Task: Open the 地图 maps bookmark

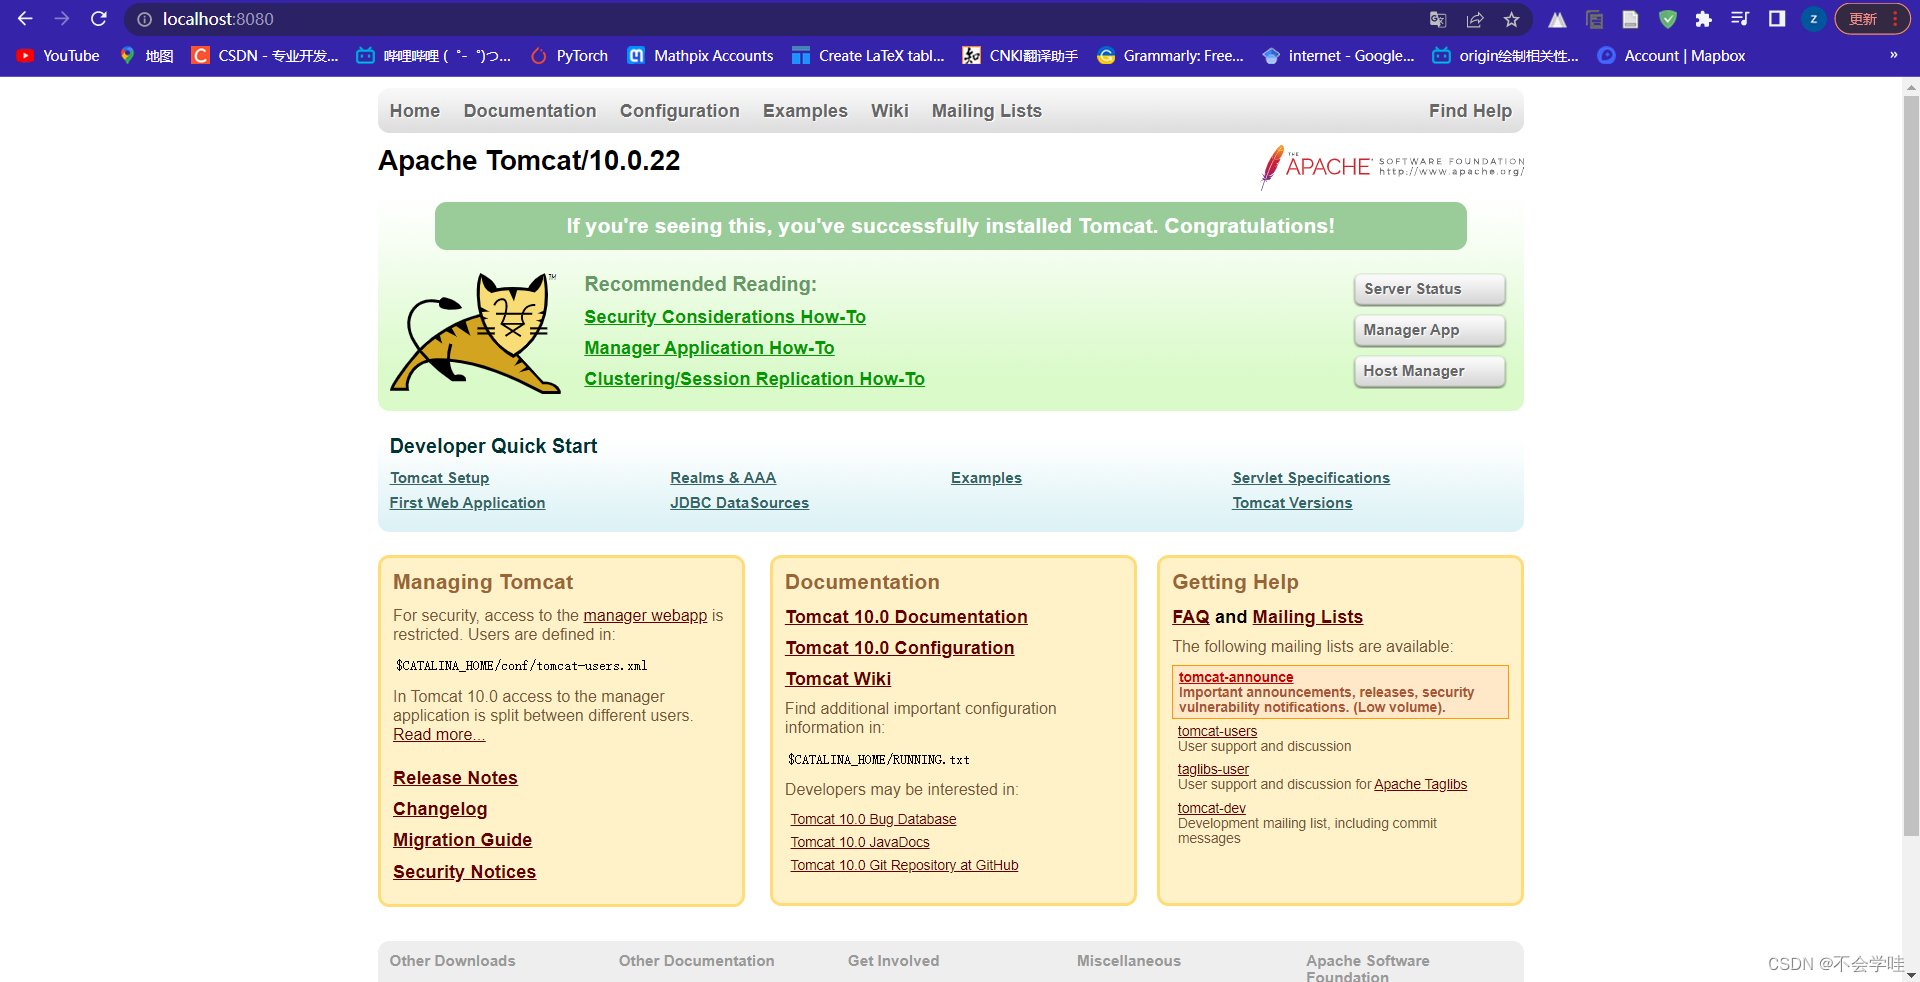Action: coord(146,56)
